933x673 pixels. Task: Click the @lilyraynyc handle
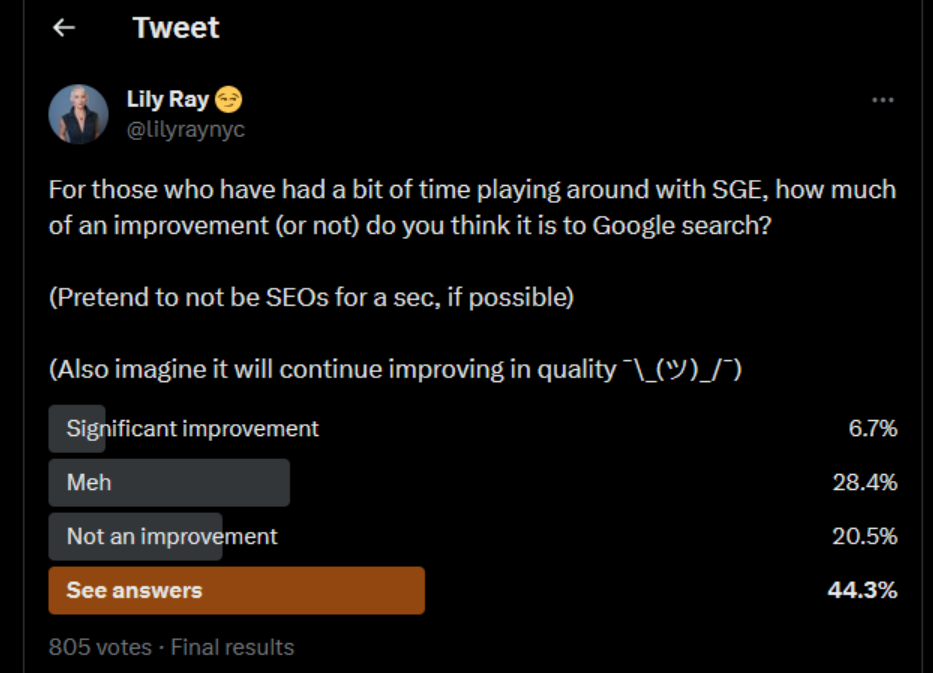[x=185, y=130]
